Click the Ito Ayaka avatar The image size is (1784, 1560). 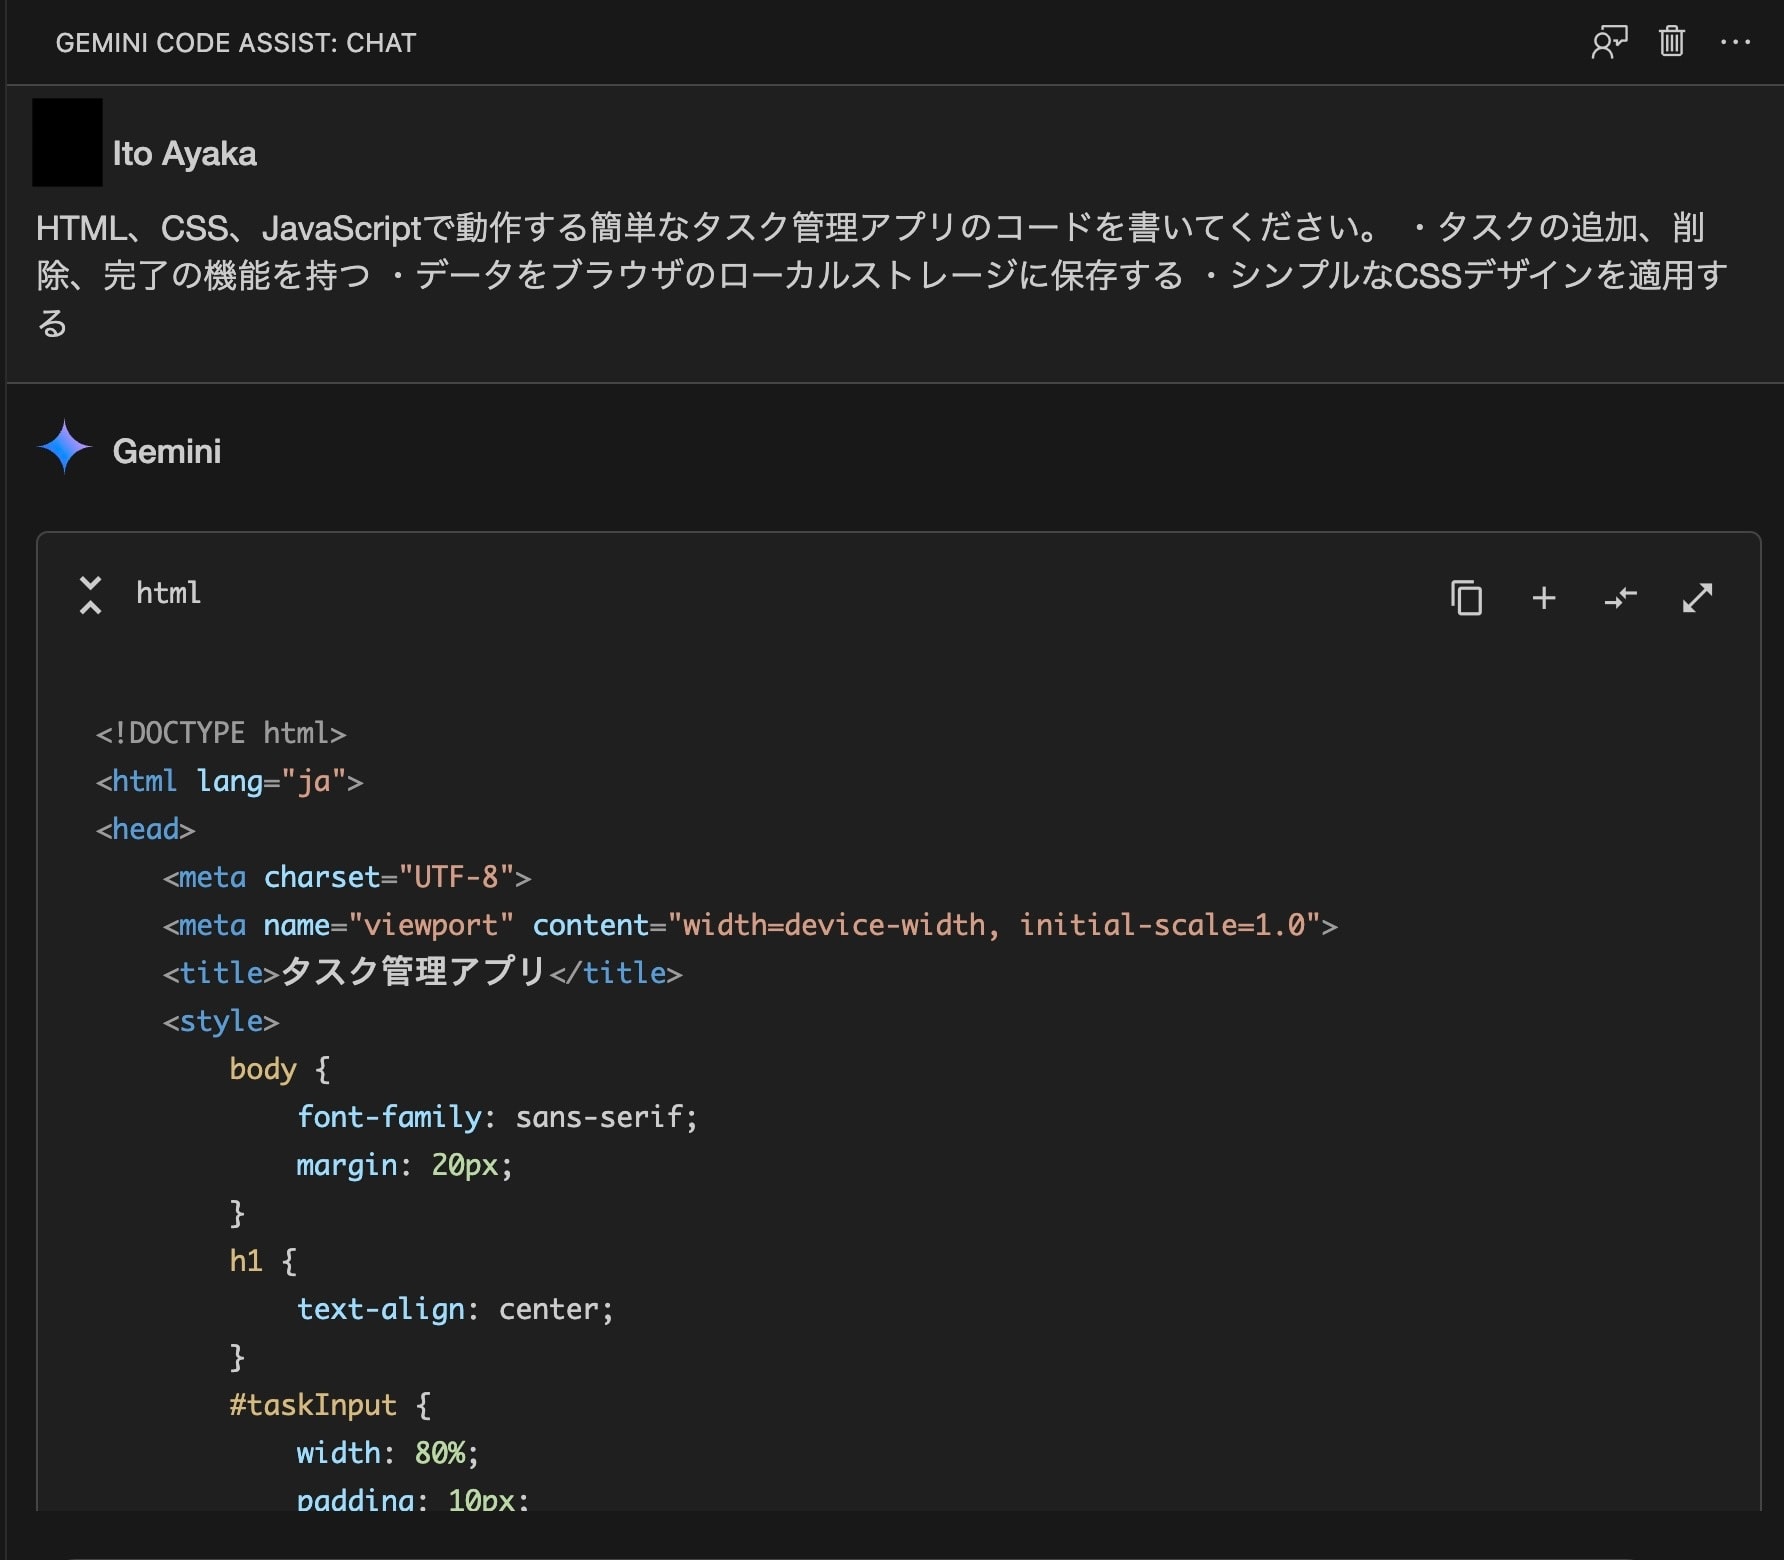(67, 142)
